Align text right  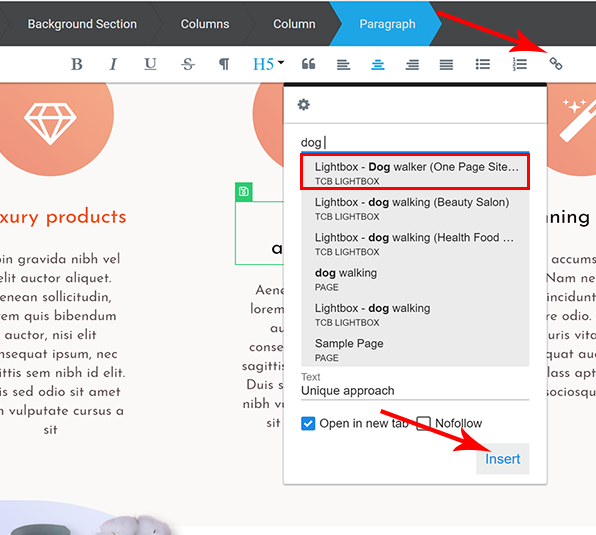(x=412, y=65)
